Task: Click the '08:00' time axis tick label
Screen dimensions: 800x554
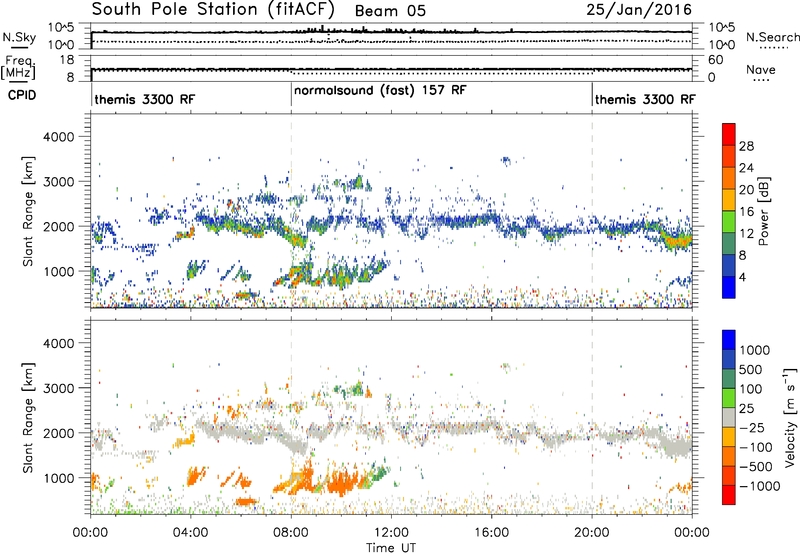Action: tap(291, 533)
